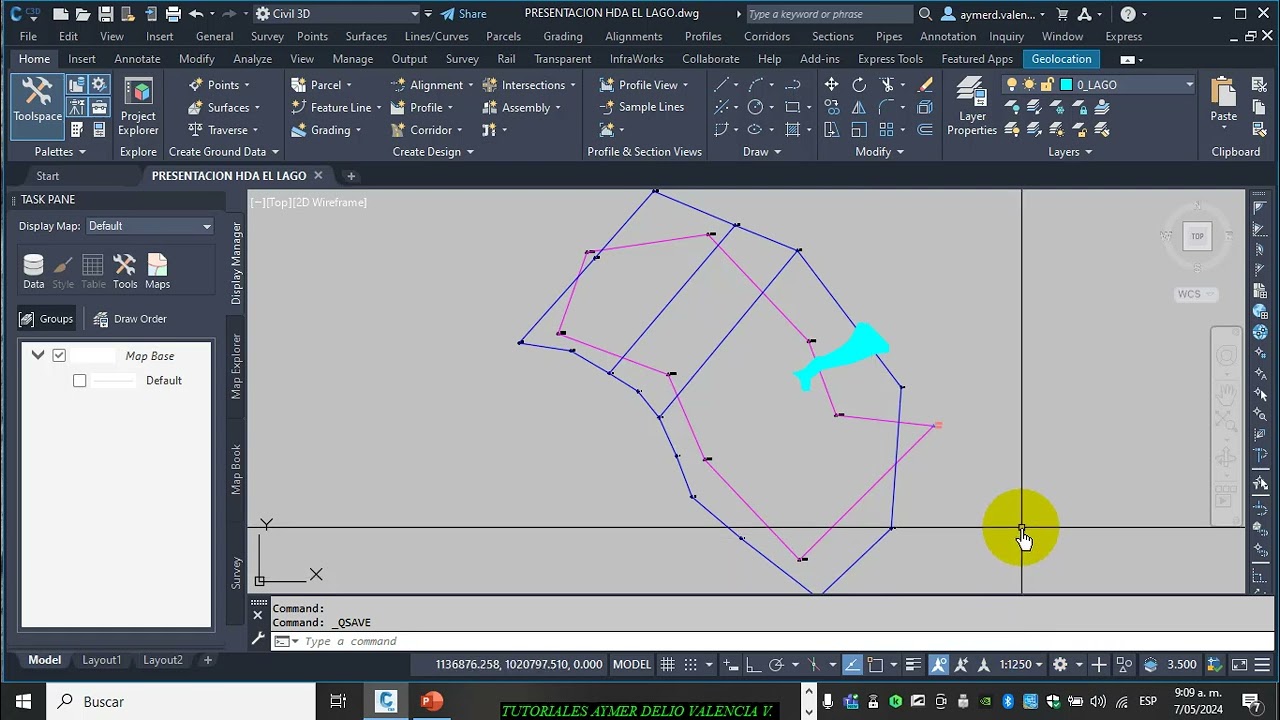
Task: Click the Clean Screen icon in status bar
Action: coord(1239,664)
